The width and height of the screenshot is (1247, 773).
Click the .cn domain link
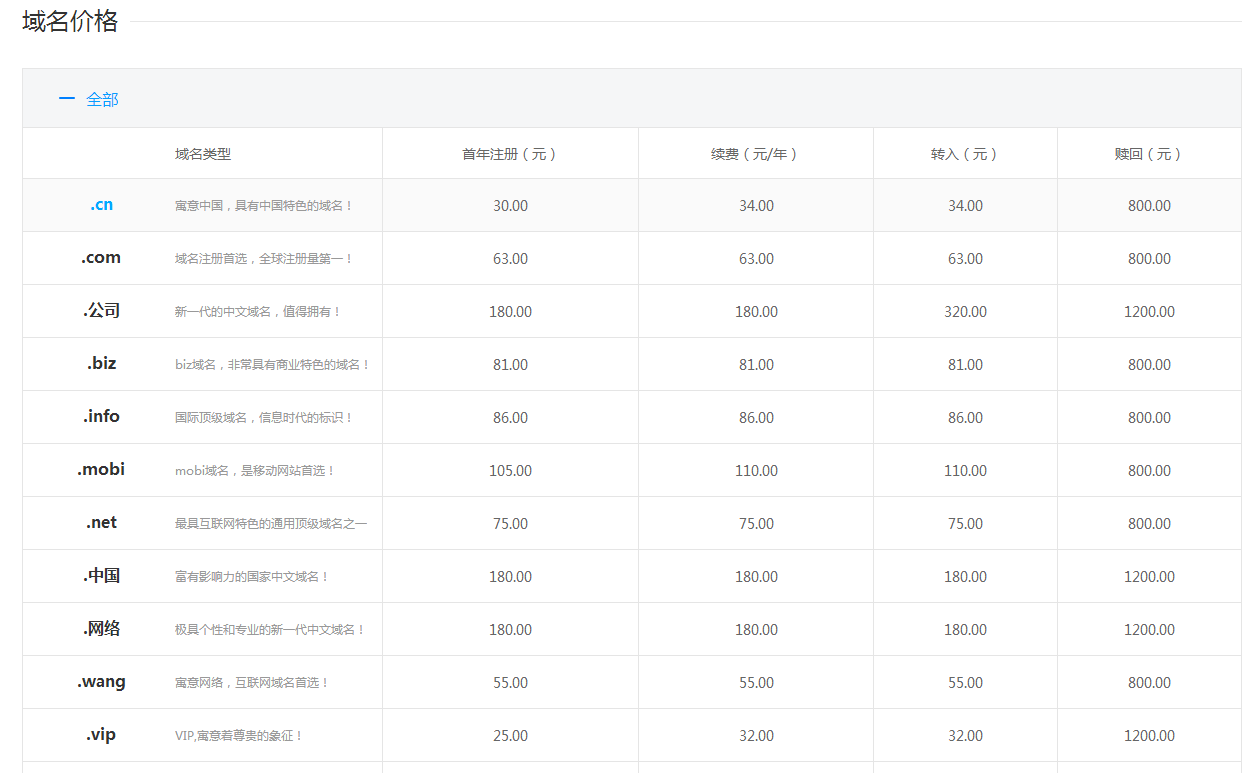101,205
